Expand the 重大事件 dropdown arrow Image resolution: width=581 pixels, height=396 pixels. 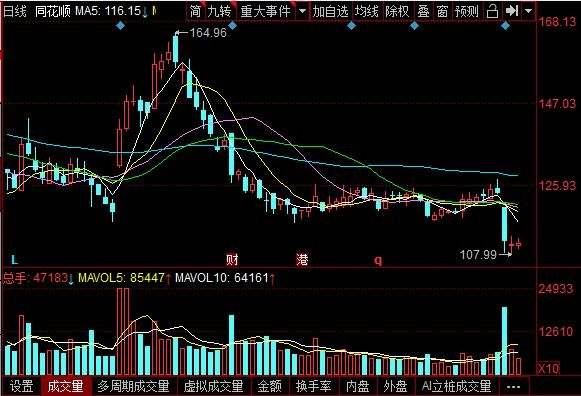click(303, 11)
